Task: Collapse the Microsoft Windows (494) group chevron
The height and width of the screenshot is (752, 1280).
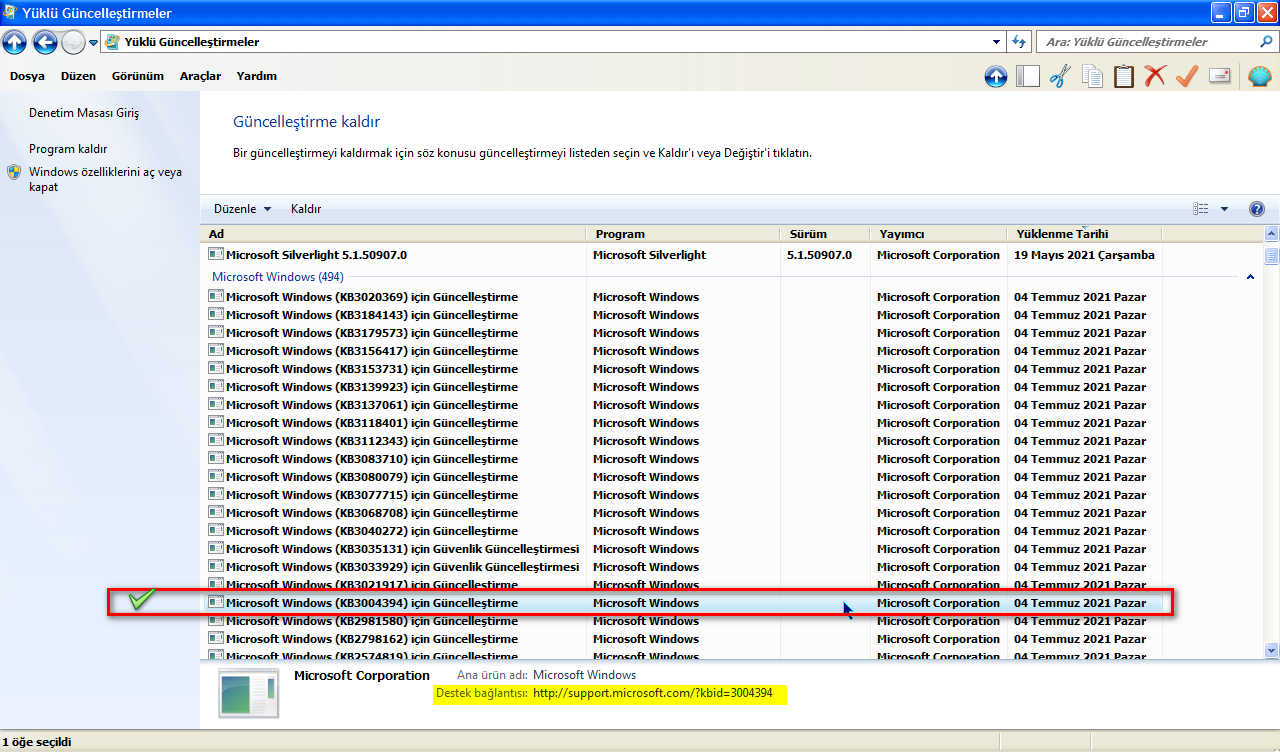Action: pos(1251,277)
